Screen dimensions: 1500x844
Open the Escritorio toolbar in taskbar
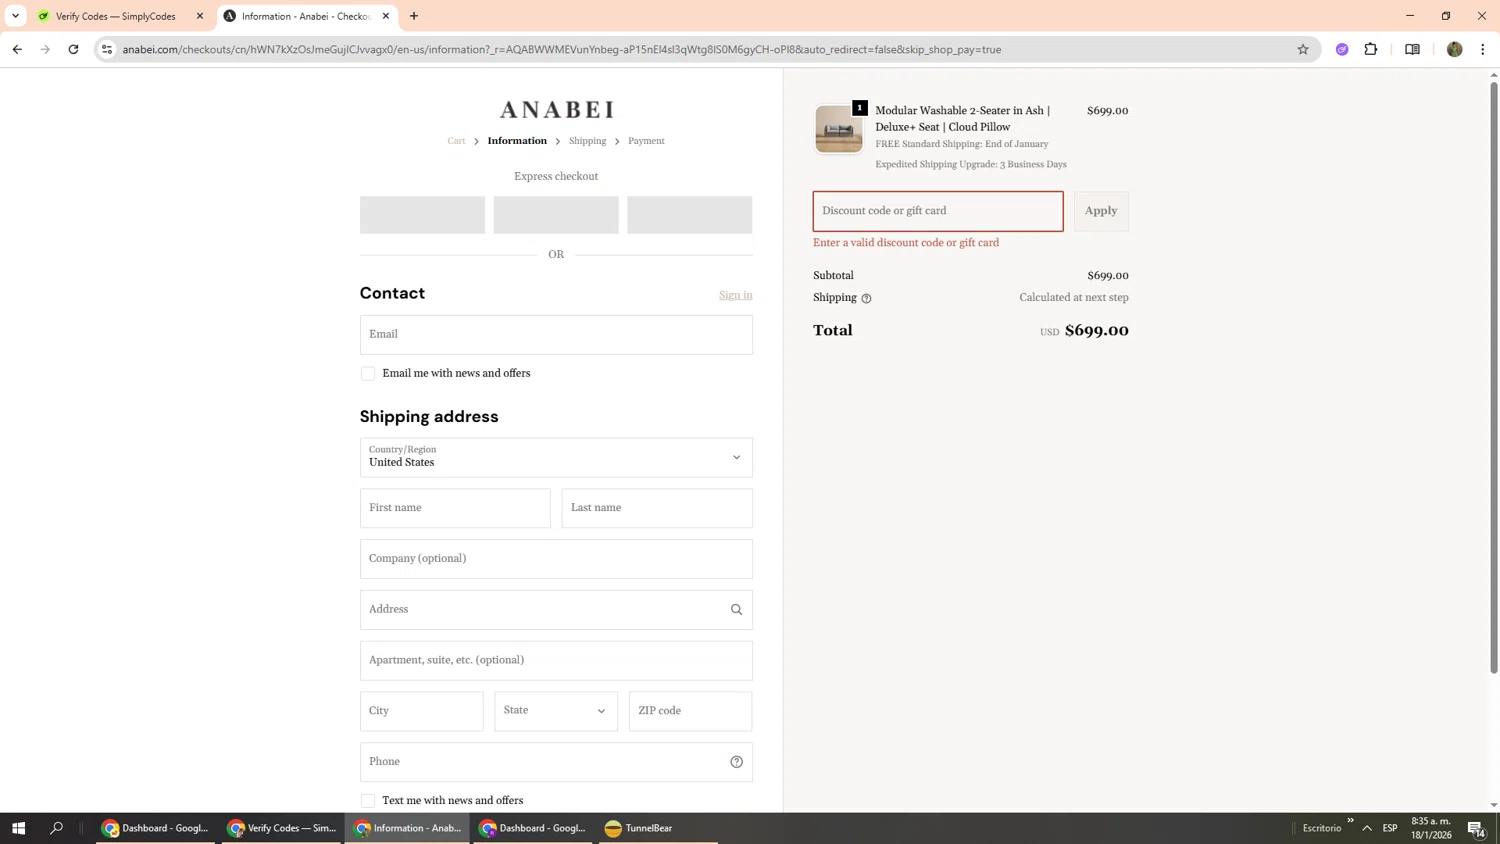coord(1322,828)
